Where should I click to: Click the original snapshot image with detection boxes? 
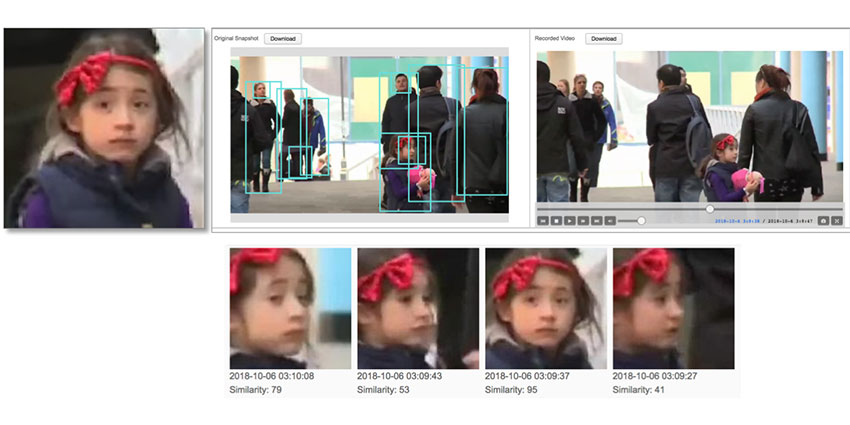tap(370, 134)
